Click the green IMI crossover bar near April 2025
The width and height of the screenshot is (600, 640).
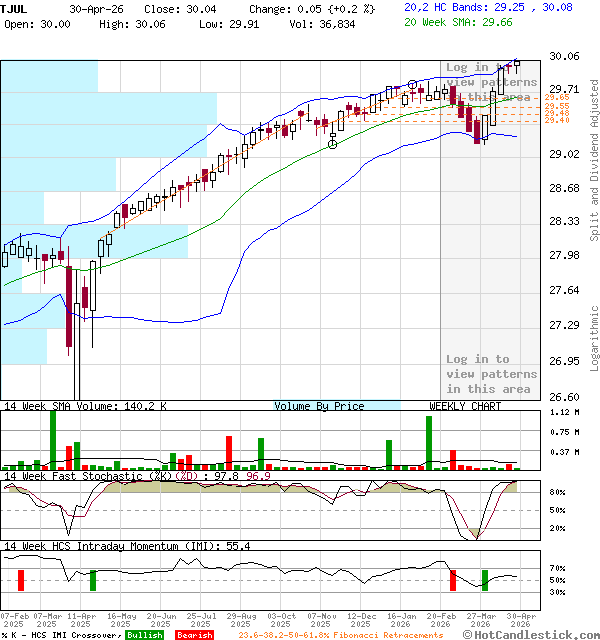click(x=93, y=580)
